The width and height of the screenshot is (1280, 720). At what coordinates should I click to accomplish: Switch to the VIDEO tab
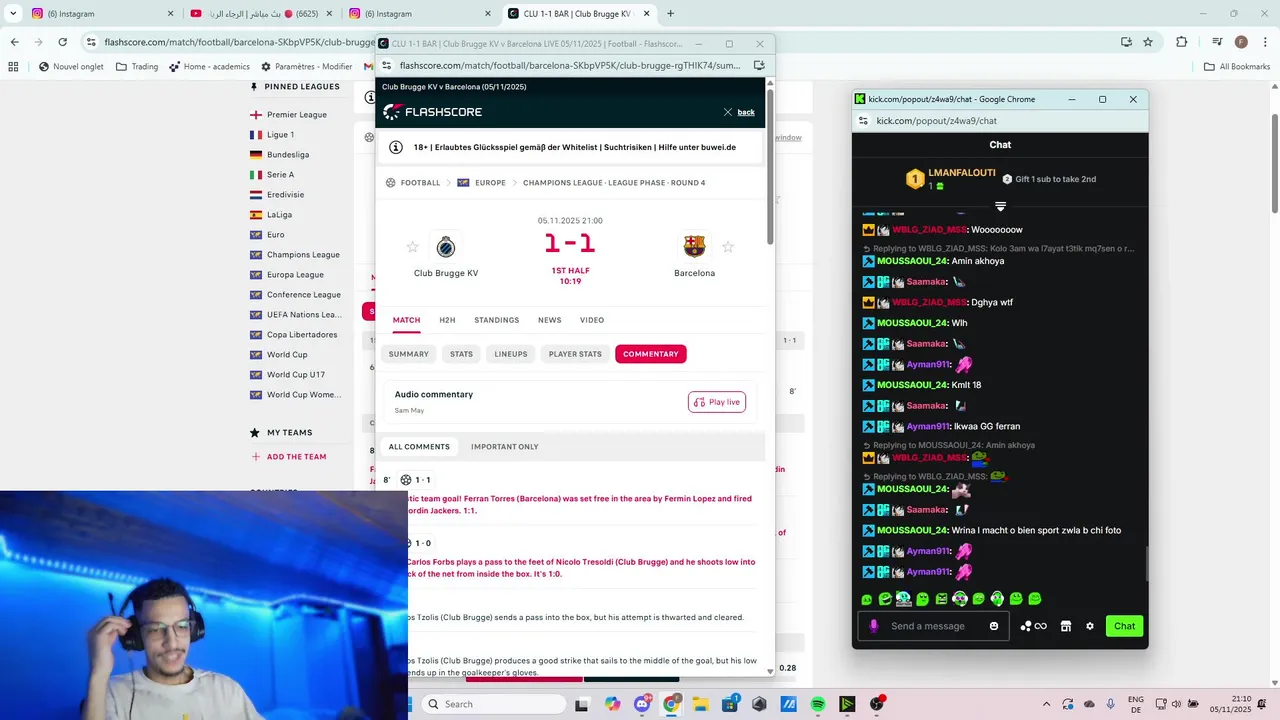[x=592, y=320]
